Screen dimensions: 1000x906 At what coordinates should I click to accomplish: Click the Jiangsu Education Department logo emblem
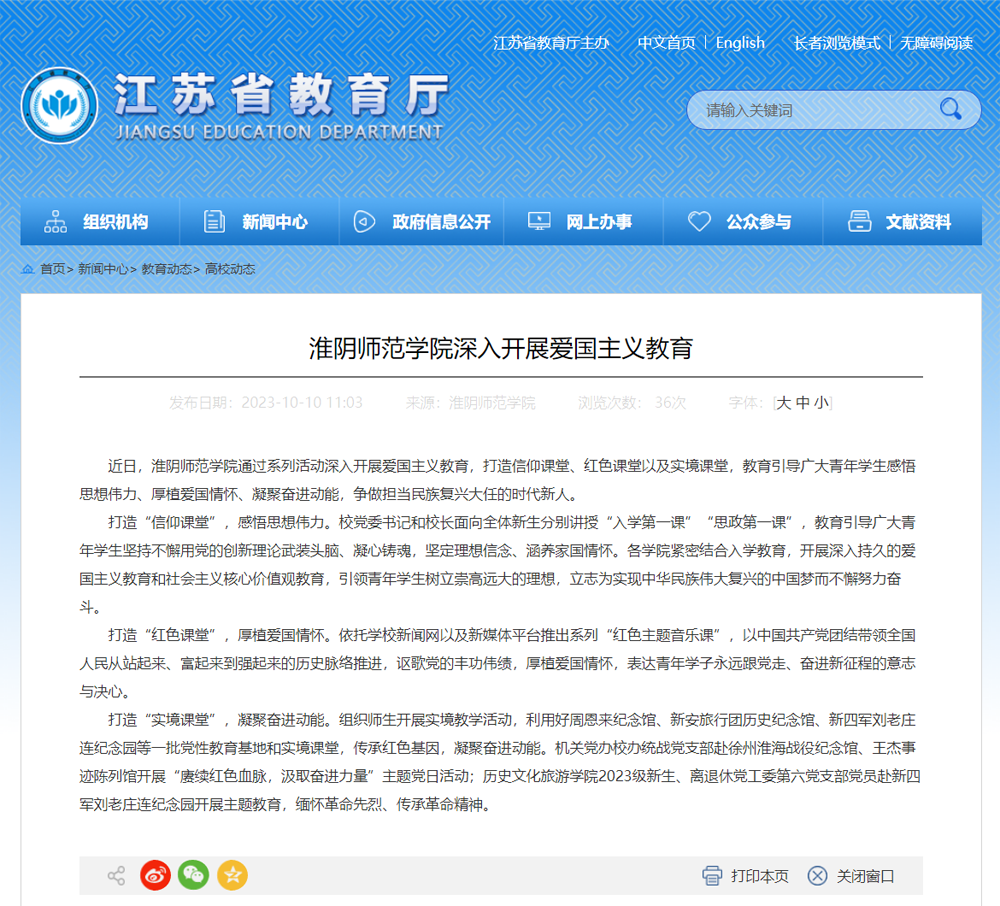[59, 106]
